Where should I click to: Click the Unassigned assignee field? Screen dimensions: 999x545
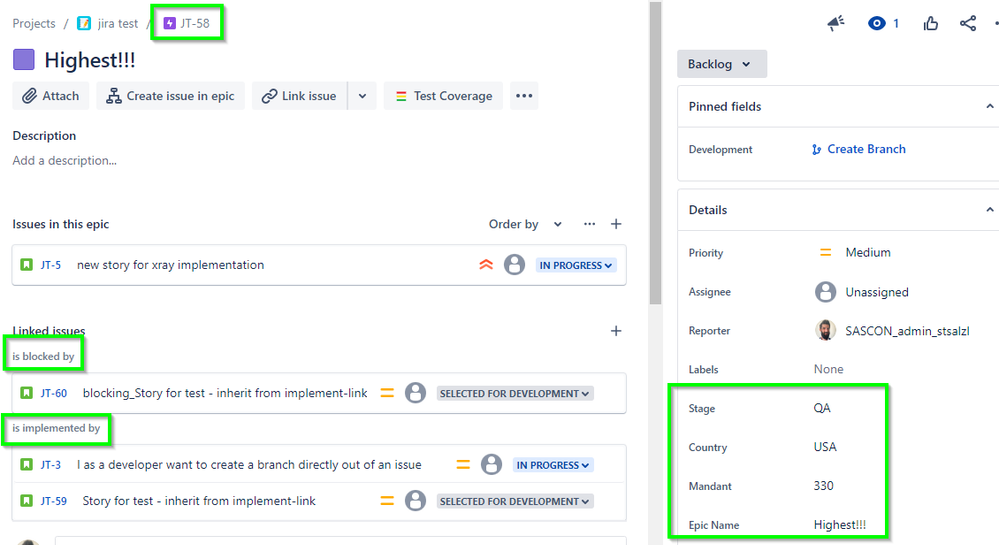[x=862, y=292]
